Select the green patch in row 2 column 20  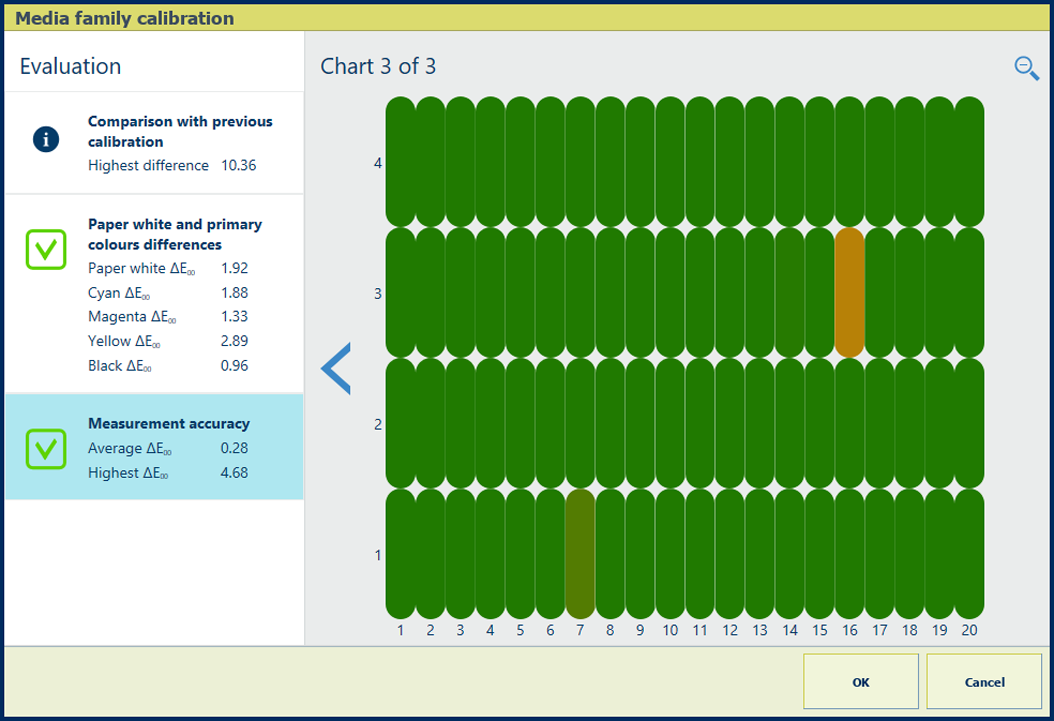click(x=969, y=423)
